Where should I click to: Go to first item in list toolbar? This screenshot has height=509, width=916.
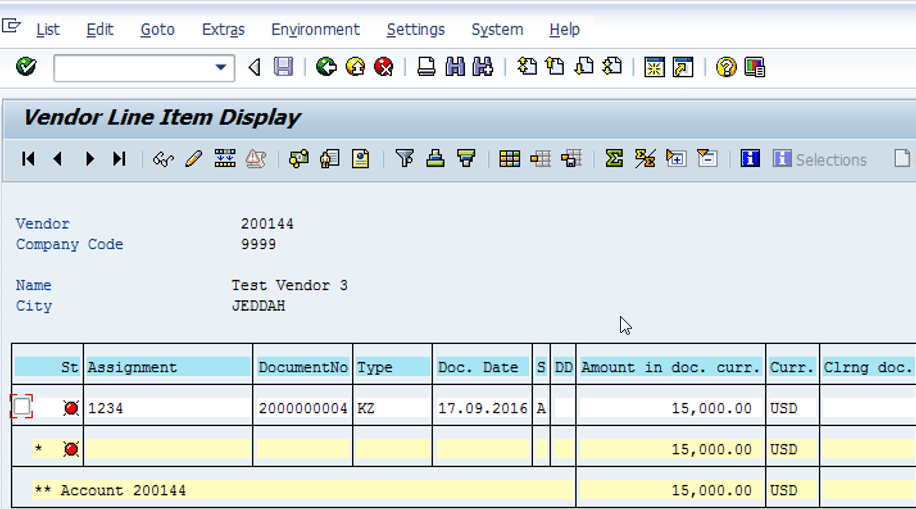(27, 159)
